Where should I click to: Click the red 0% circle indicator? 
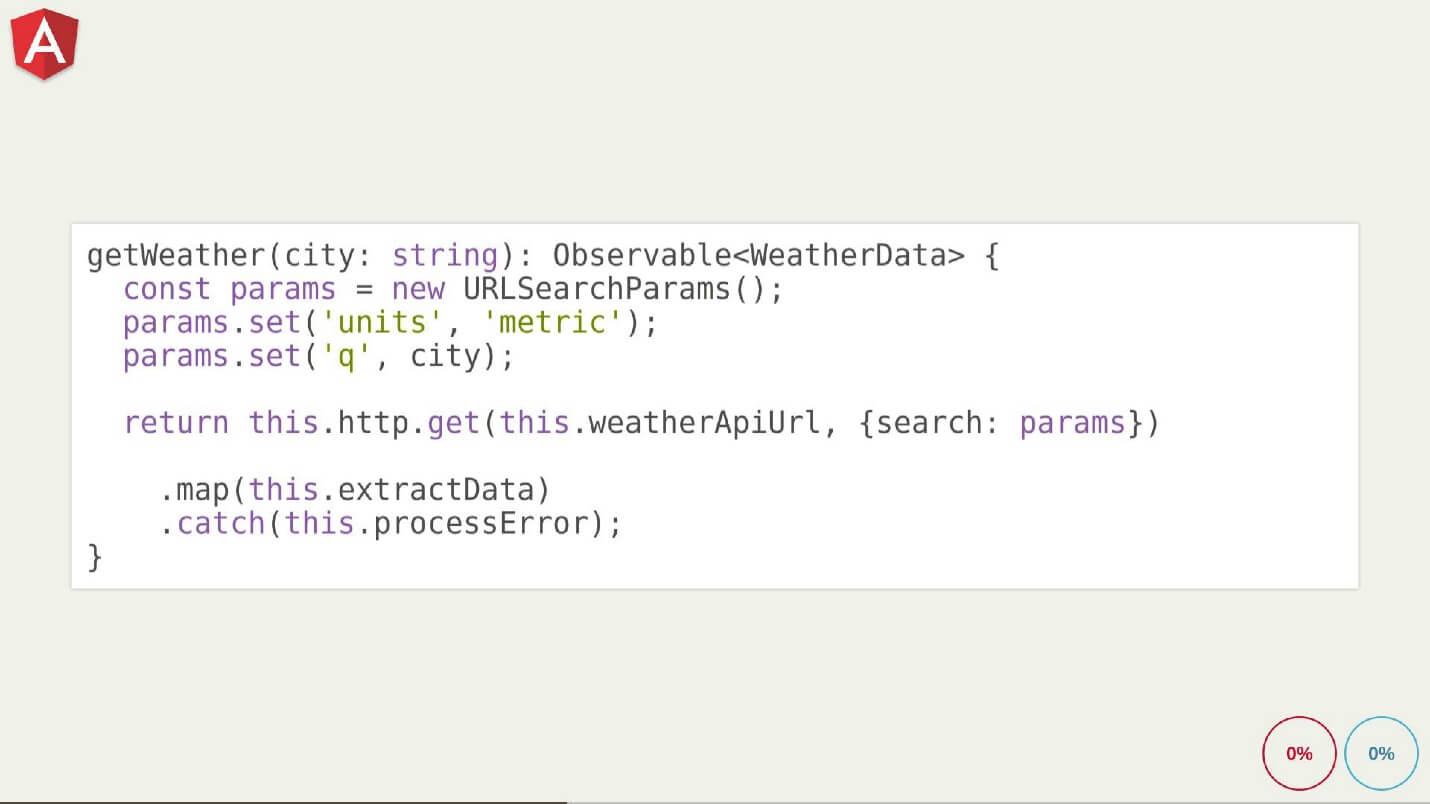tap(1299, 753)
